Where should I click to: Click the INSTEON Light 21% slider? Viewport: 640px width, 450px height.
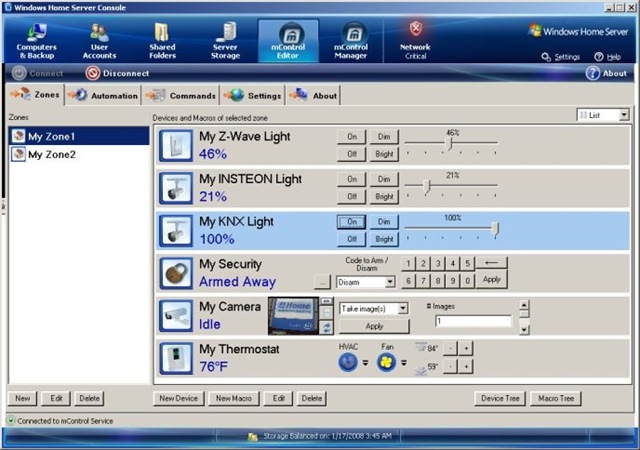pos(427,186)
